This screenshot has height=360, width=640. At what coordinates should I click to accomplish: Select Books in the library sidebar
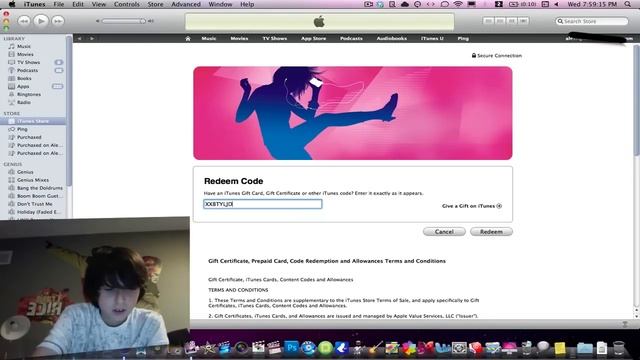[24, 78]
